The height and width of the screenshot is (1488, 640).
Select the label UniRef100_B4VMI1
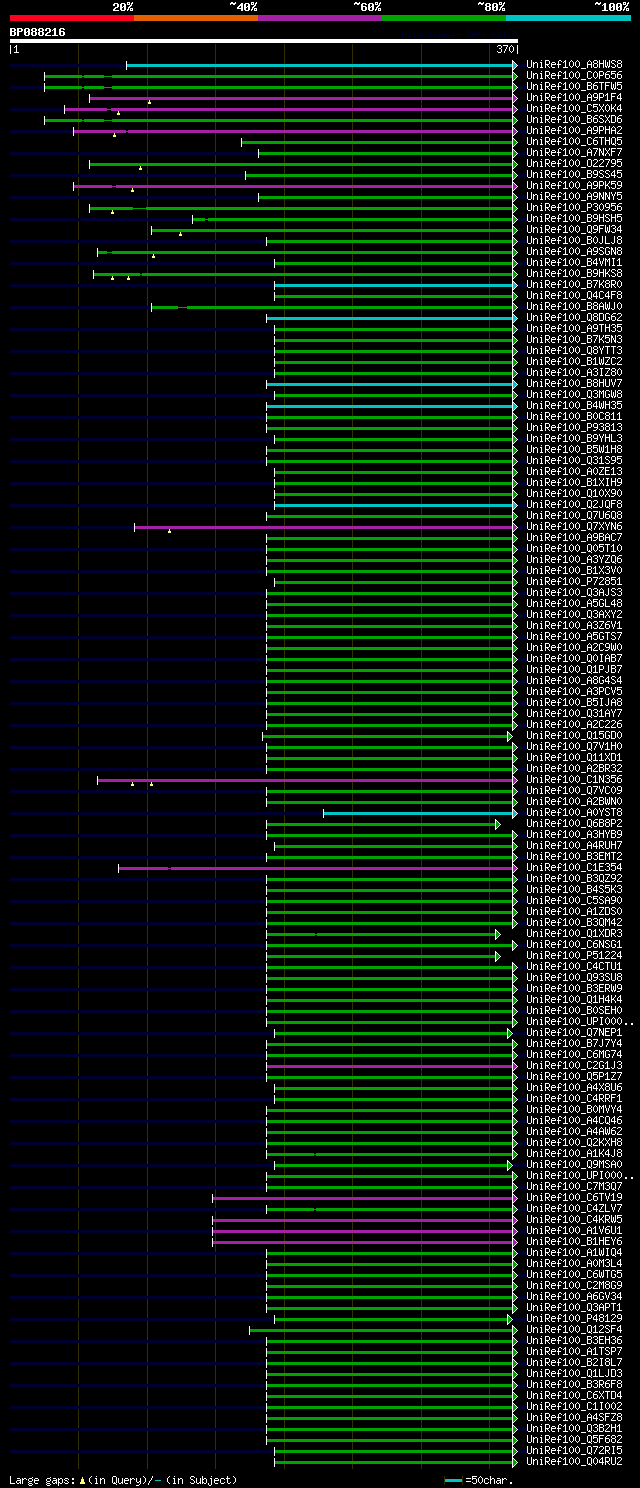(574, 263)
